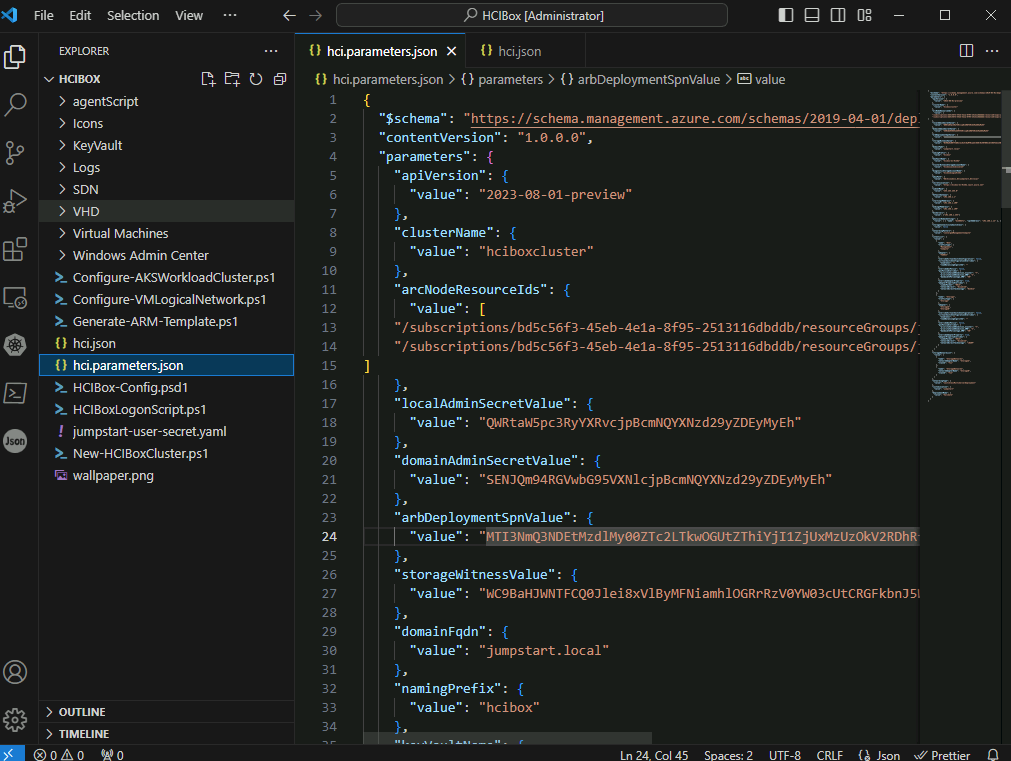Open Prettier formatter status
The image size is (1011, 761).
943,755
